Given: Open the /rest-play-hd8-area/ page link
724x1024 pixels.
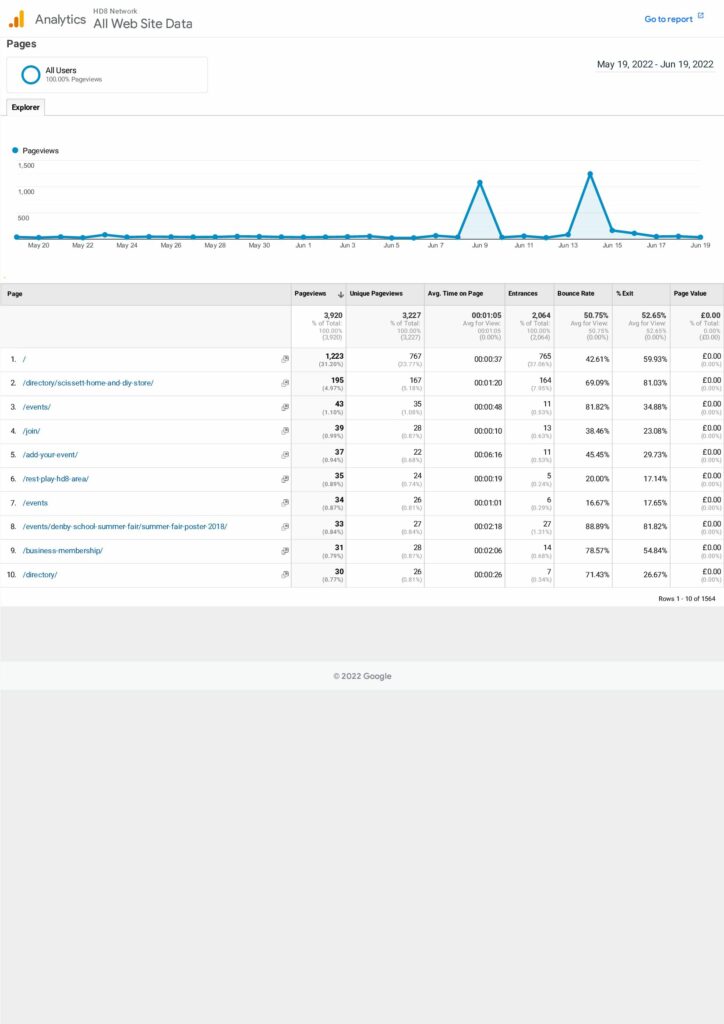Looking at the screenshot, I should pyautogui.click(x=56, y=479).
